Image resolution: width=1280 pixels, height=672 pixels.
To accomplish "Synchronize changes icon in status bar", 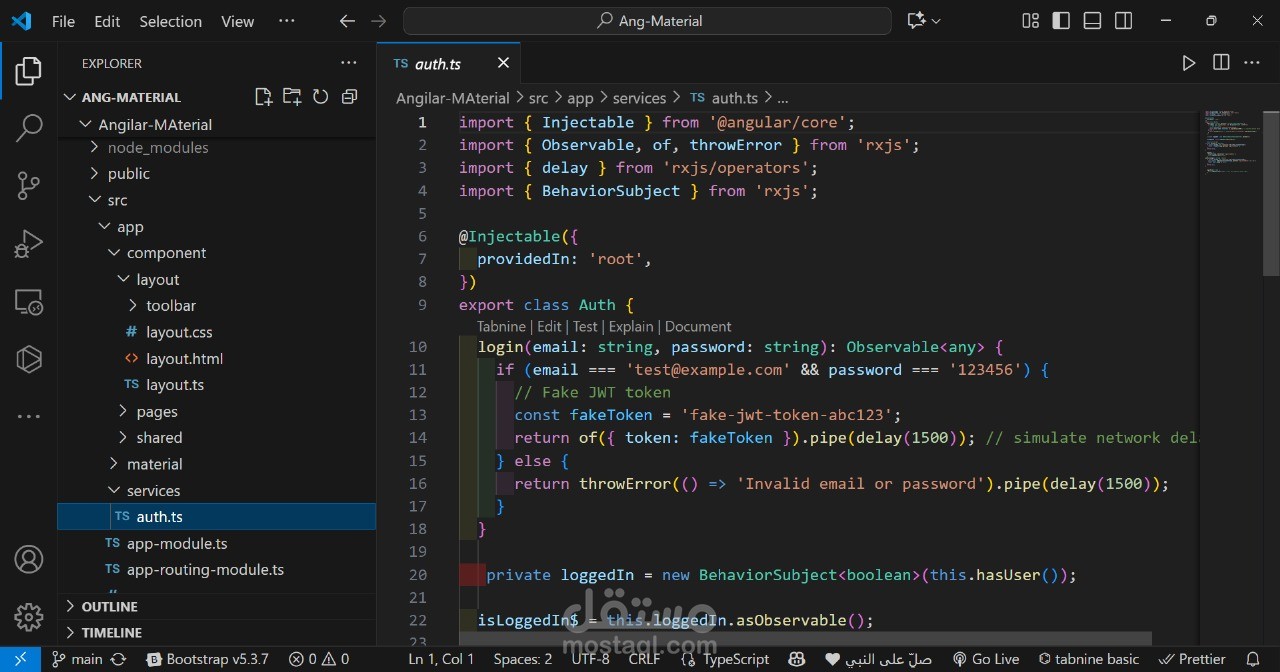I will [x=118, y=659].
